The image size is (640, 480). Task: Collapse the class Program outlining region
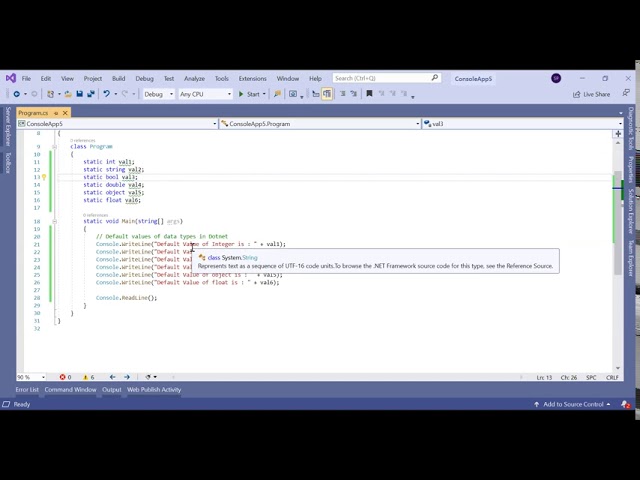tap(54, 147)
